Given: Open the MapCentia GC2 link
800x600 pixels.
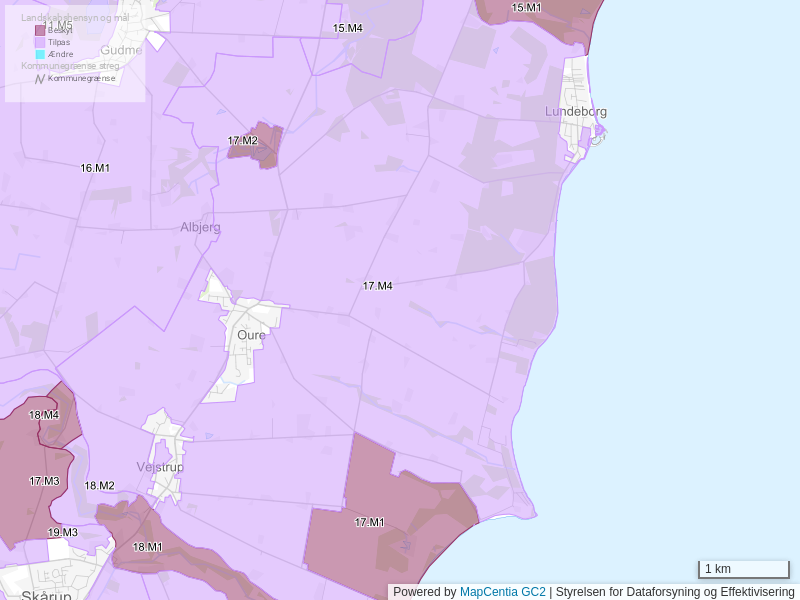Looking at the screenshot, I should coord(502,592).
